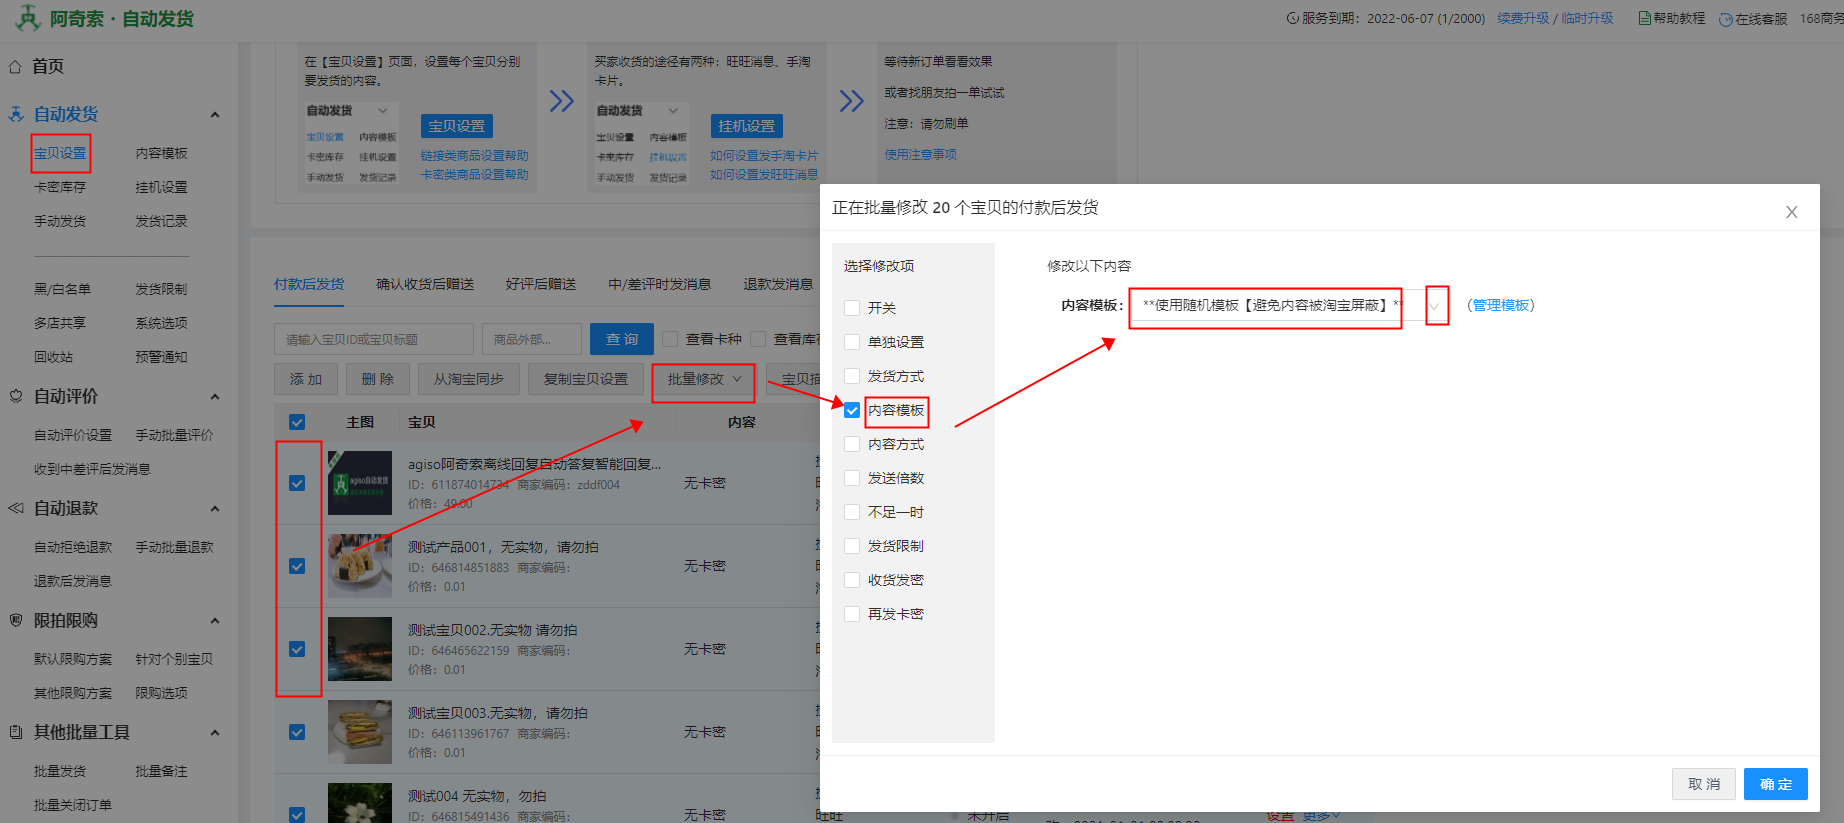Select the 内容模板 combo box field
This screenshot has height=823, width=1844.
(x=1289, y=306)
